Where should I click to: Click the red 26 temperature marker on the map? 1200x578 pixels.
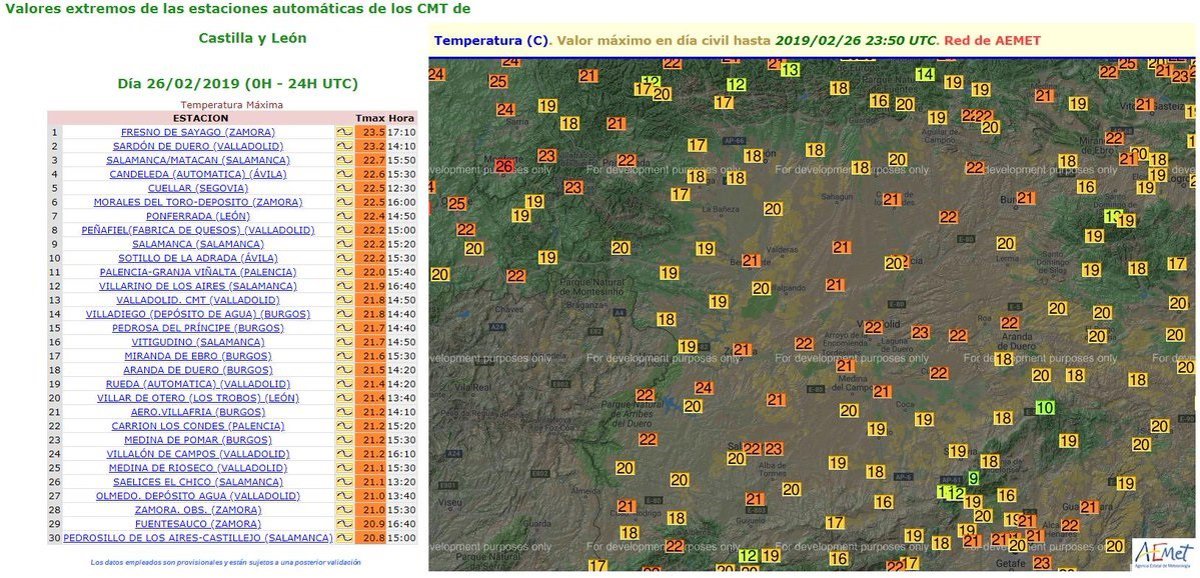[505, 166]
